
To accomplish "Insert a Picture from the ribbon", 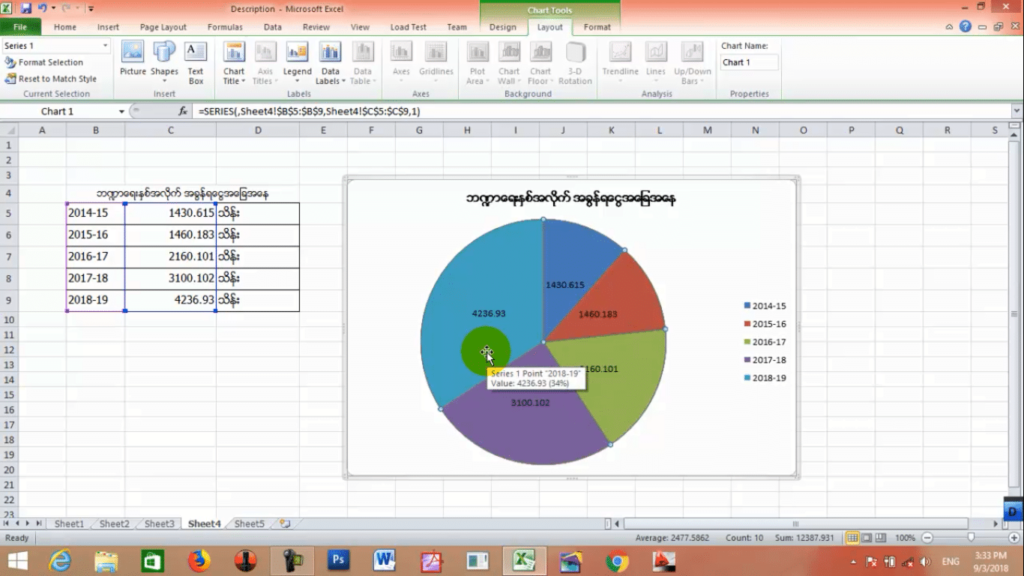I will (x=133, y=59).
